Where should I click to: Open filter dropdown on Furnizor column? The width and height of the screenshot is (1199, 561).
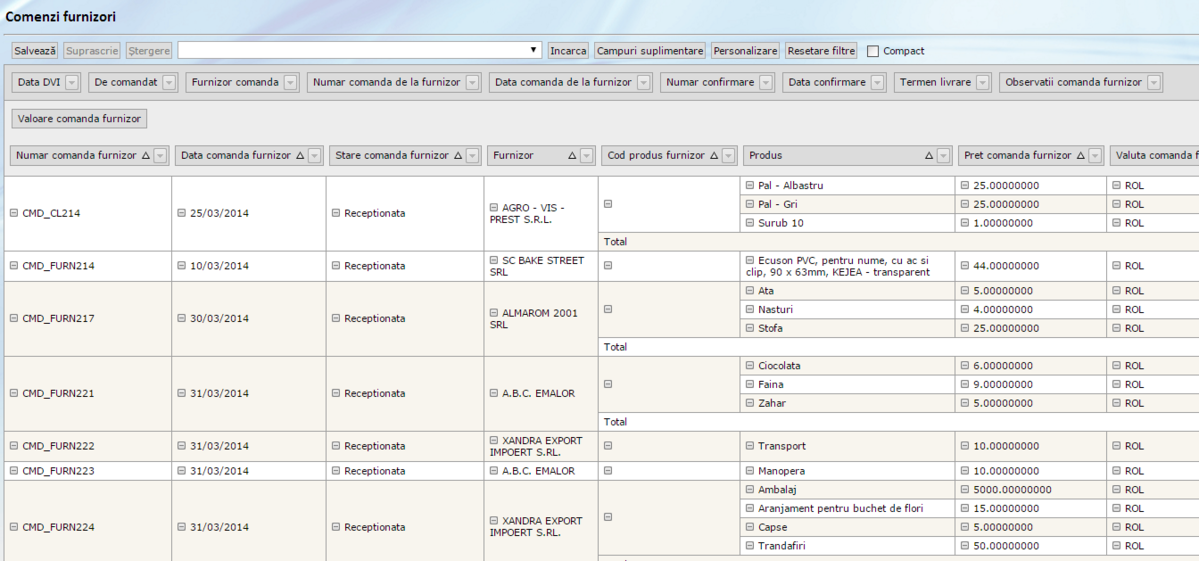587,156
